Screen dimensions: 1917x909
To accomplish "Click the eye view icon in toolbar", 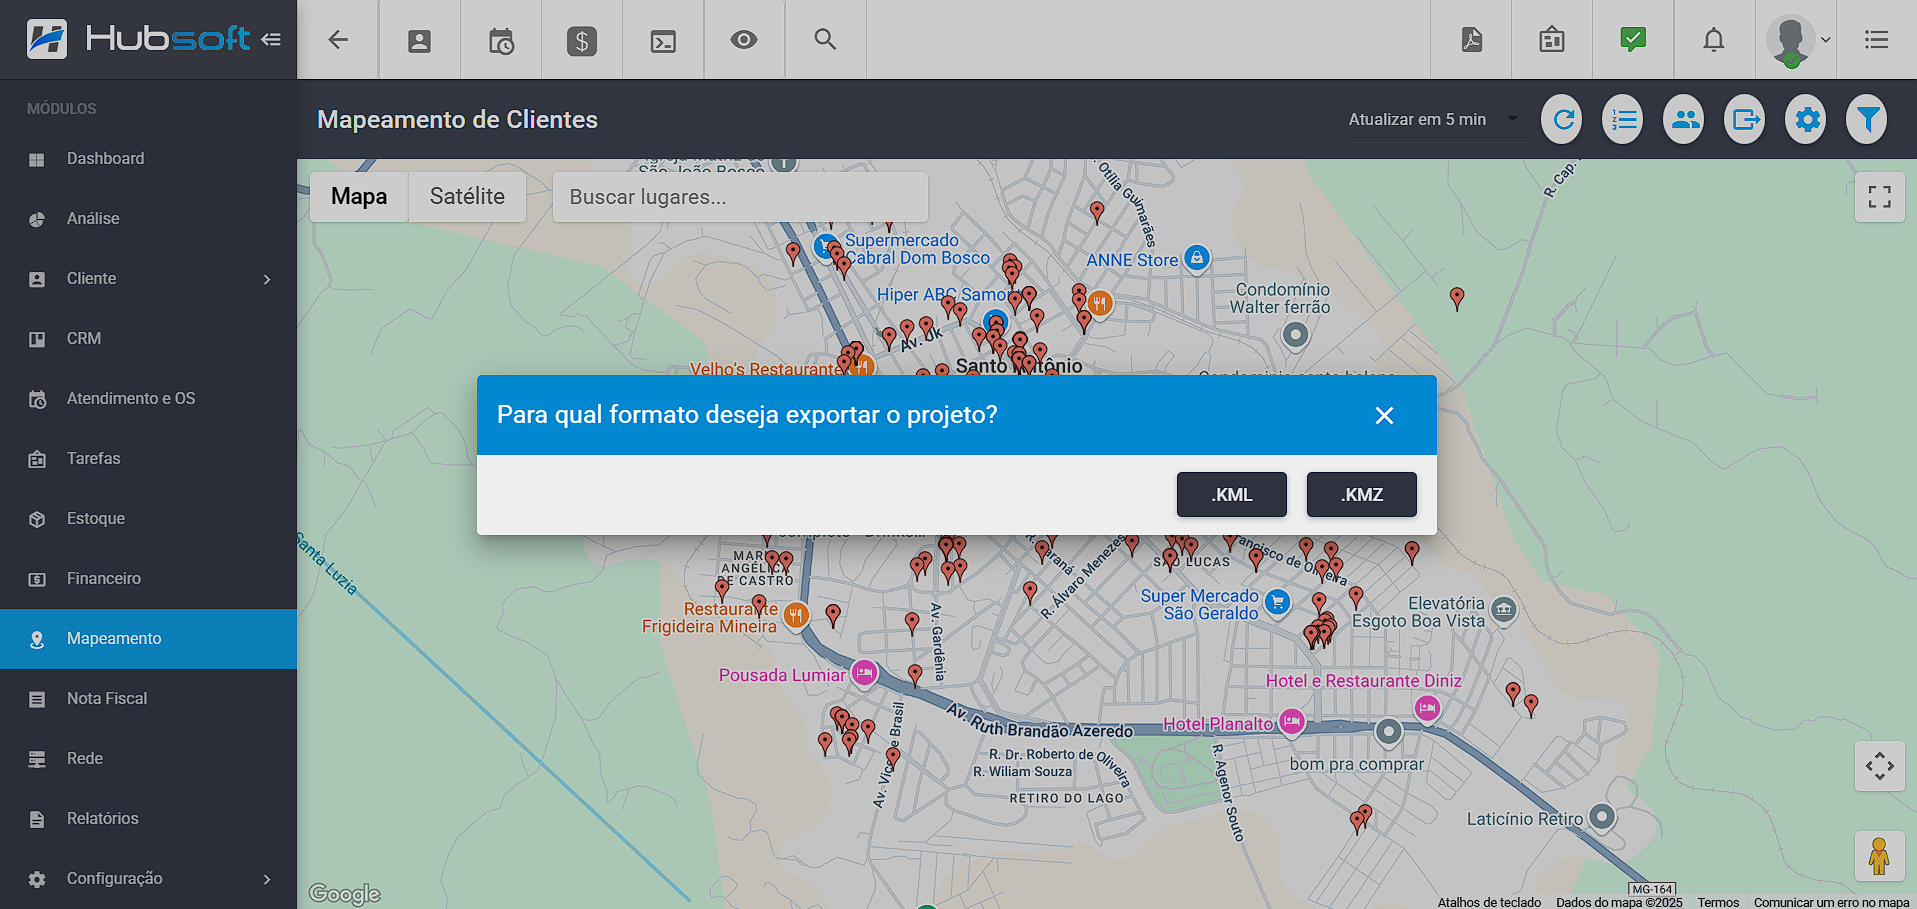I will click(744, 40).
